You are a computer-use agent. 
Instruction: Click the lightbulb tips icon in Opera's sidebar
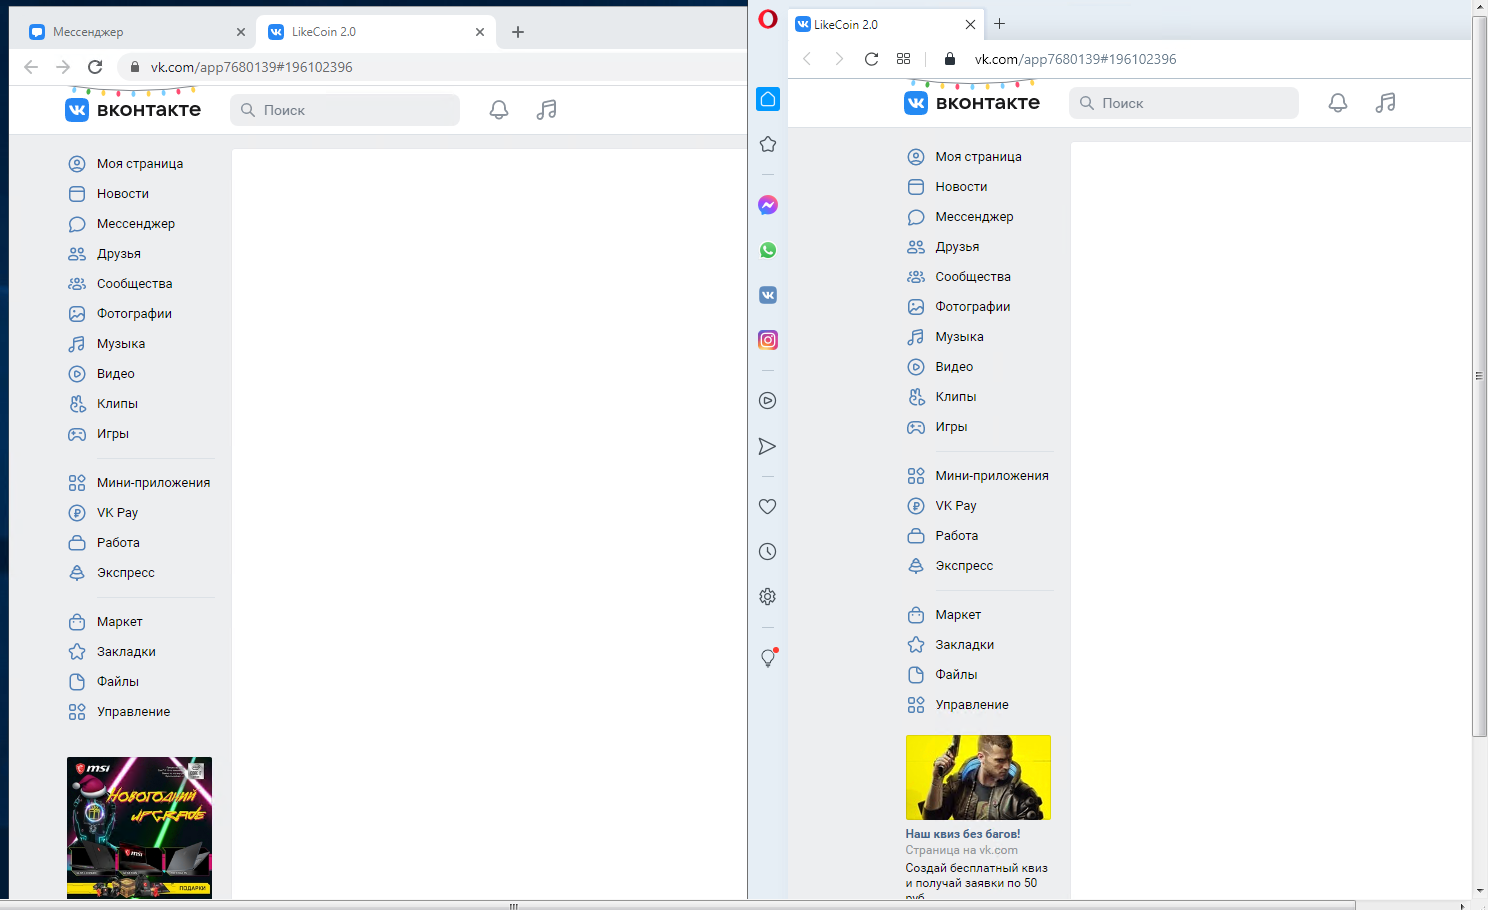coord(768,658)
